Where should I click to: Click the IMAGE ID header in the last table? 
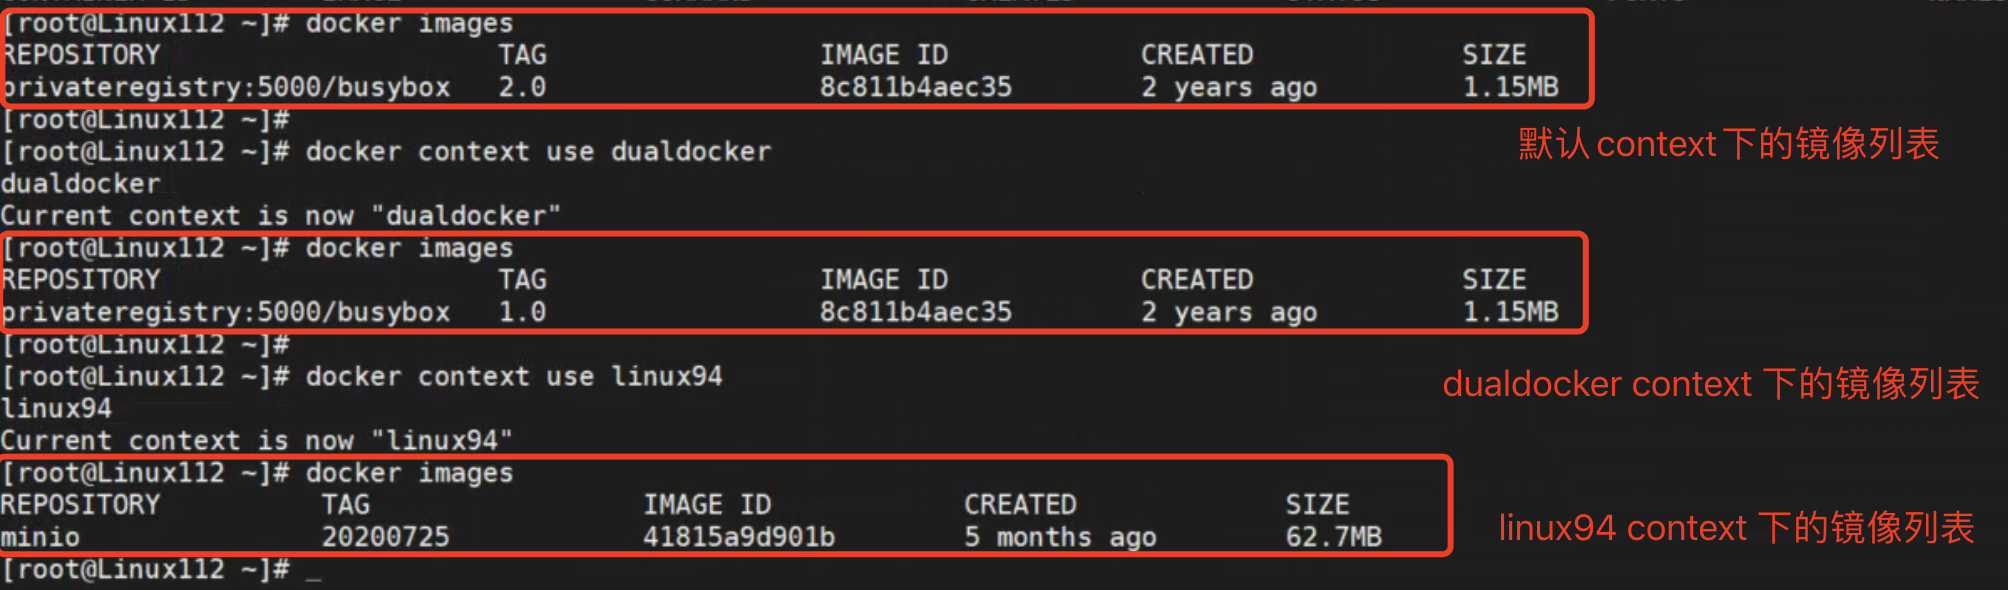point(706,505)
